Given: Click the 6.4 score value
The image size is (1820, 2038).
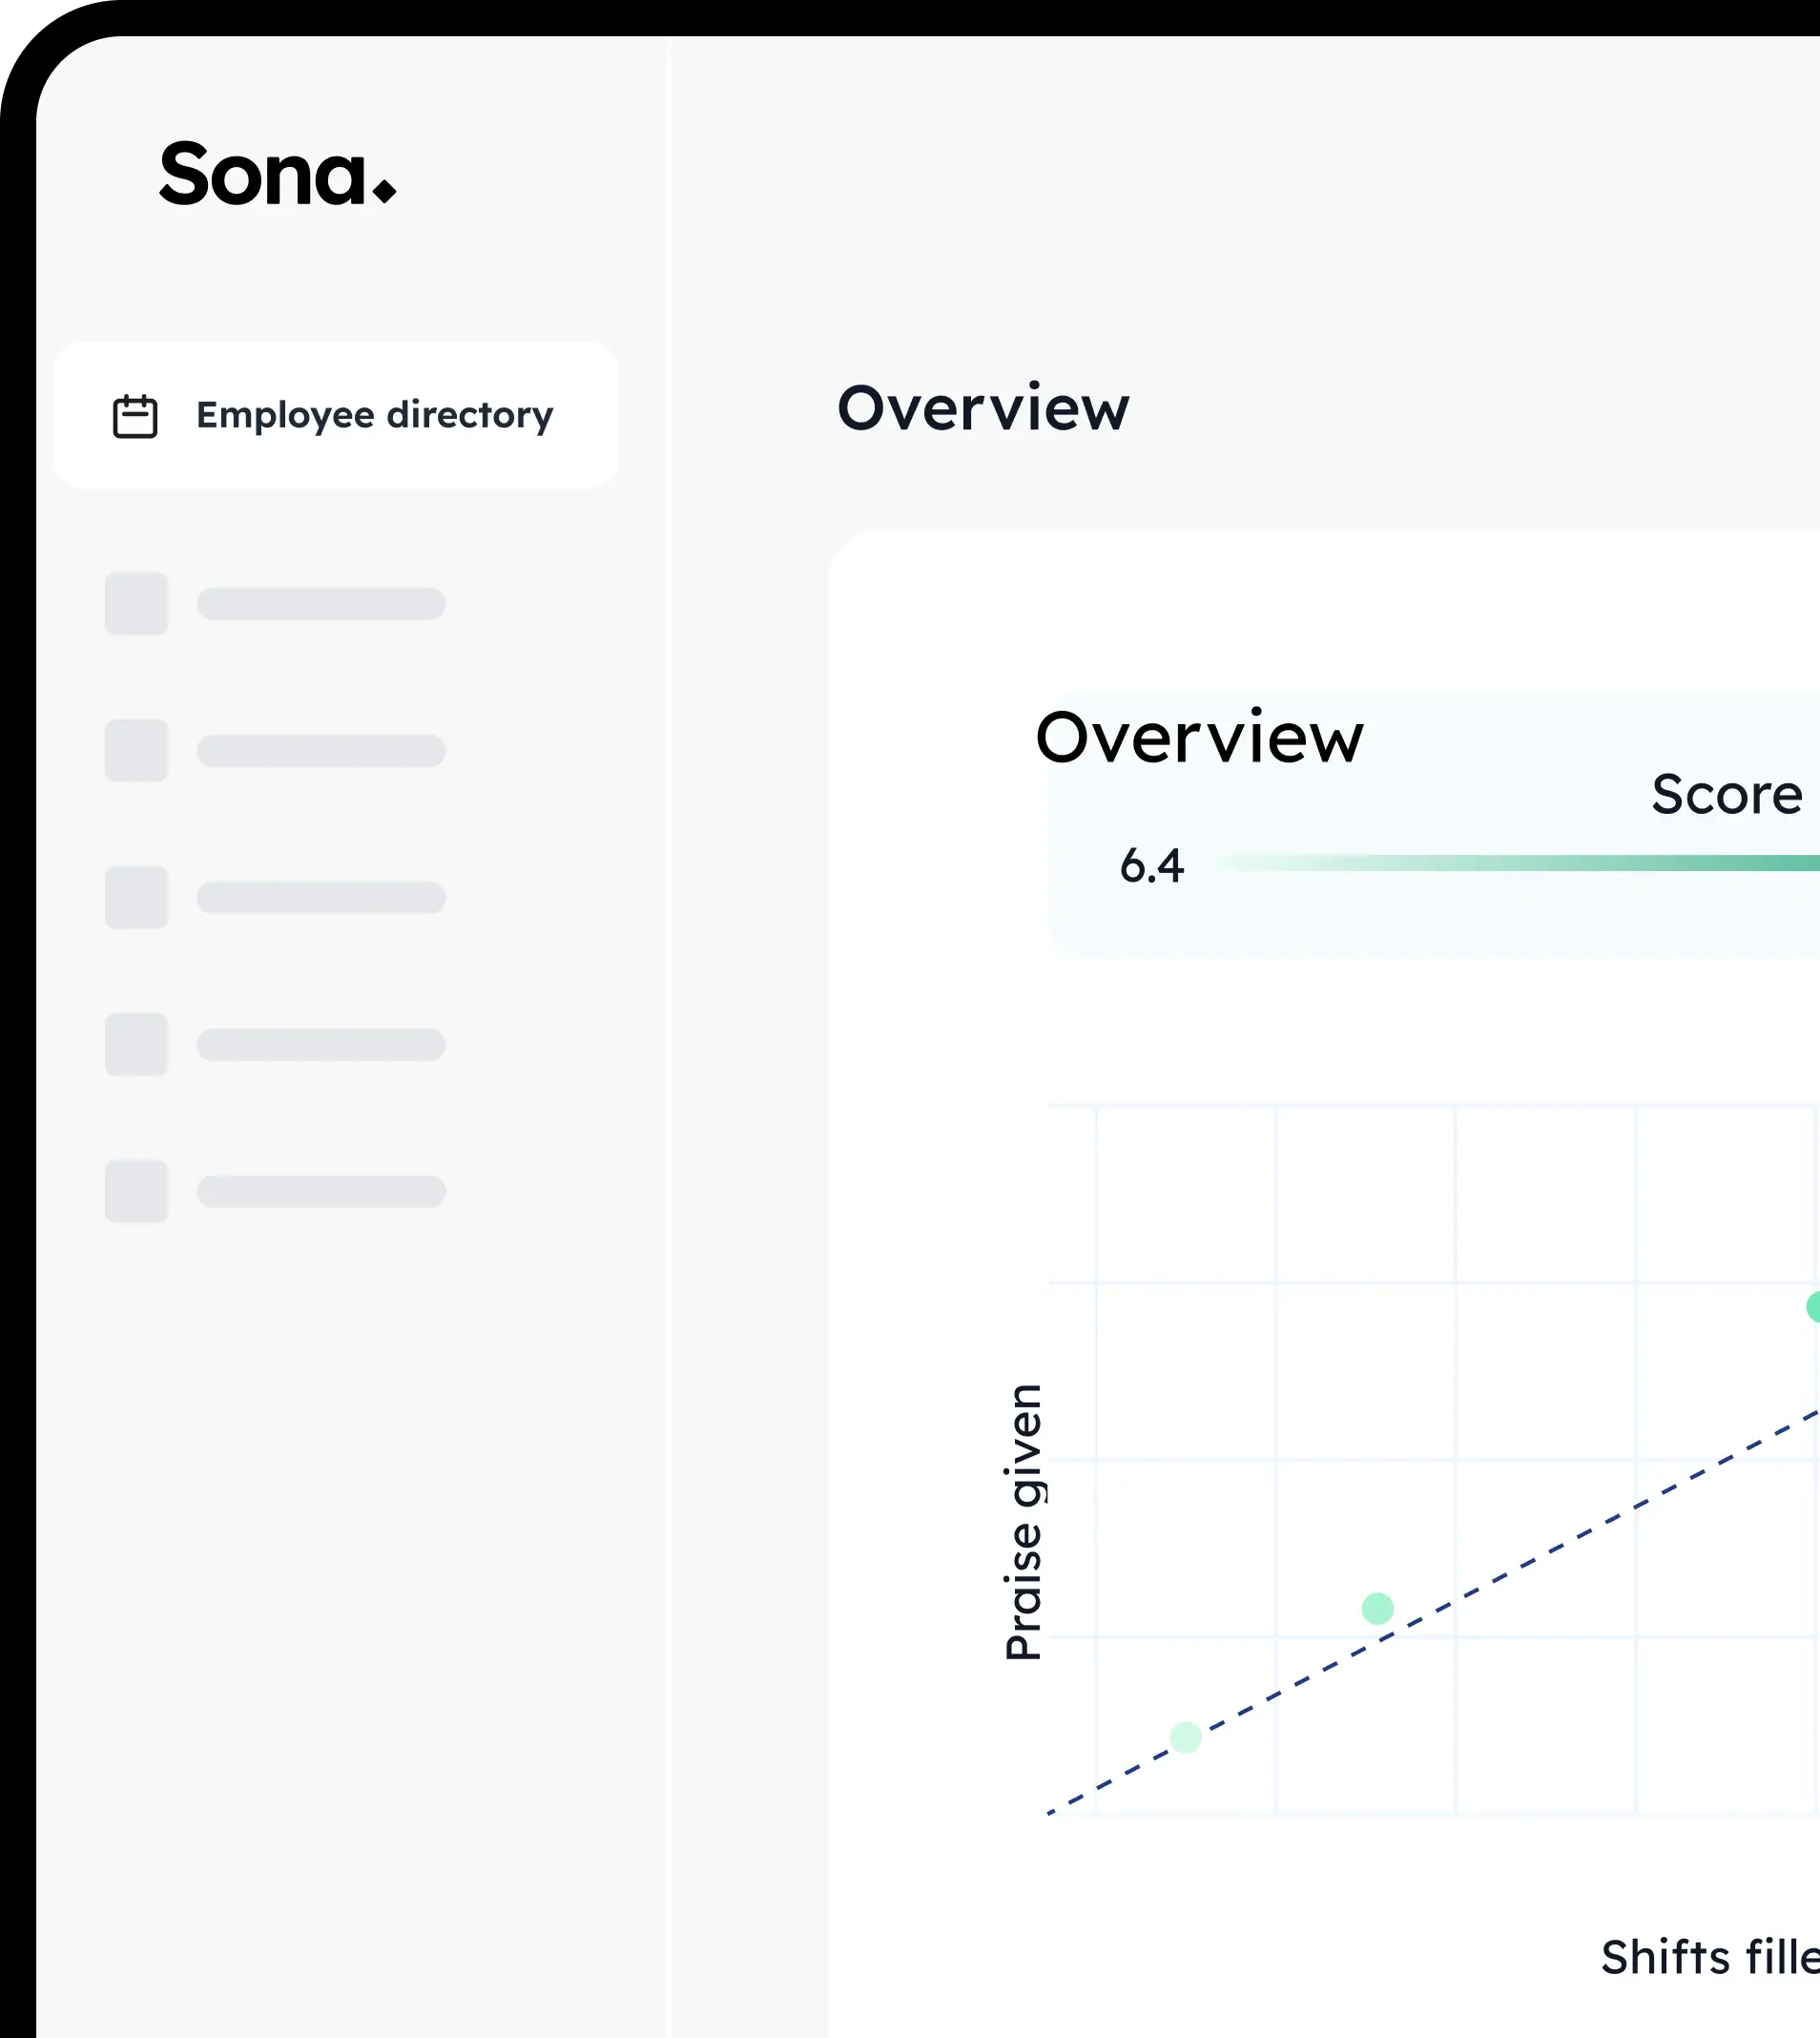Looking at the screenshot, I should coord(1152,865).
